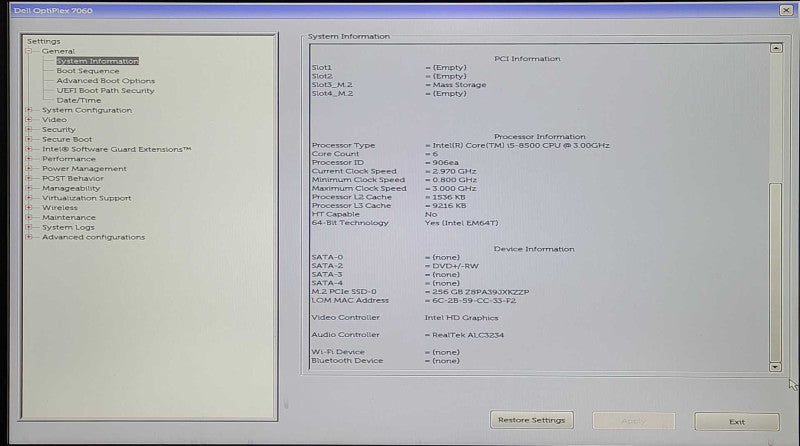Screen dimensions: 800x446
Task: Expand the Security settings node
Action: pos(29,129)
